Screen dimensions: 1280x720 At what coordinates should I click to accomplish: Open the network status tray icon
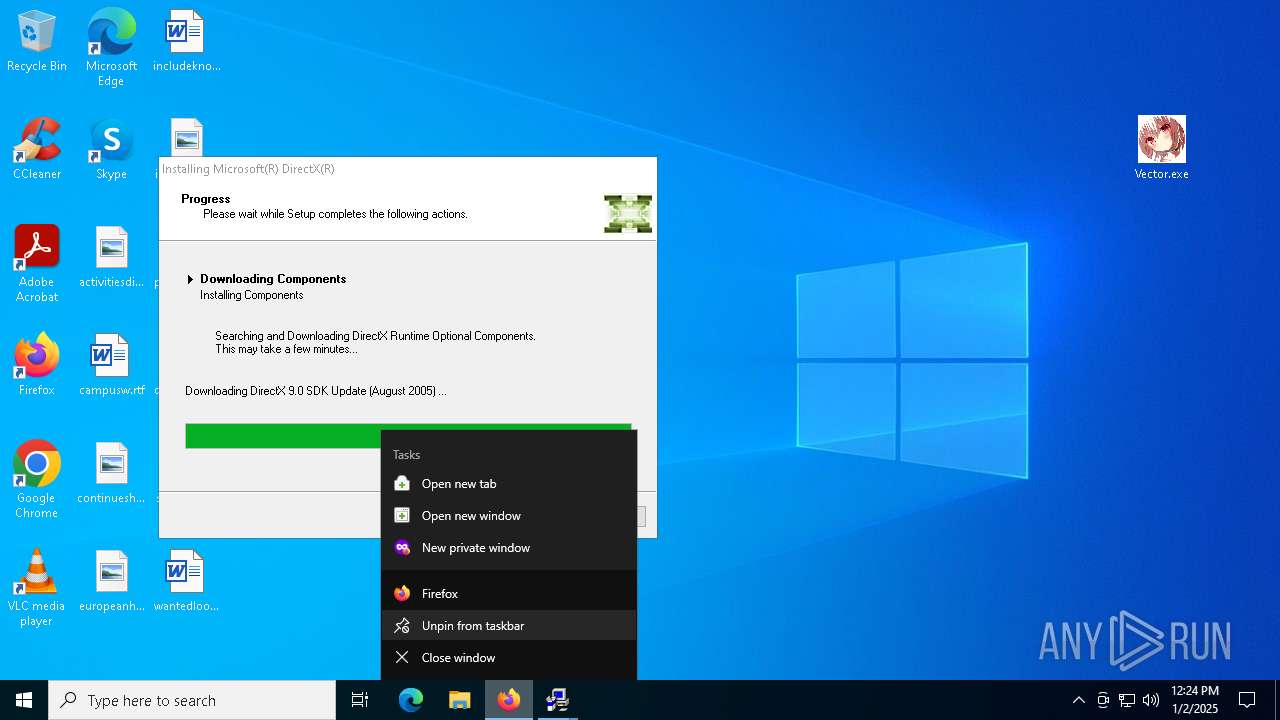pyautogui.click(x=1127, y=700)
